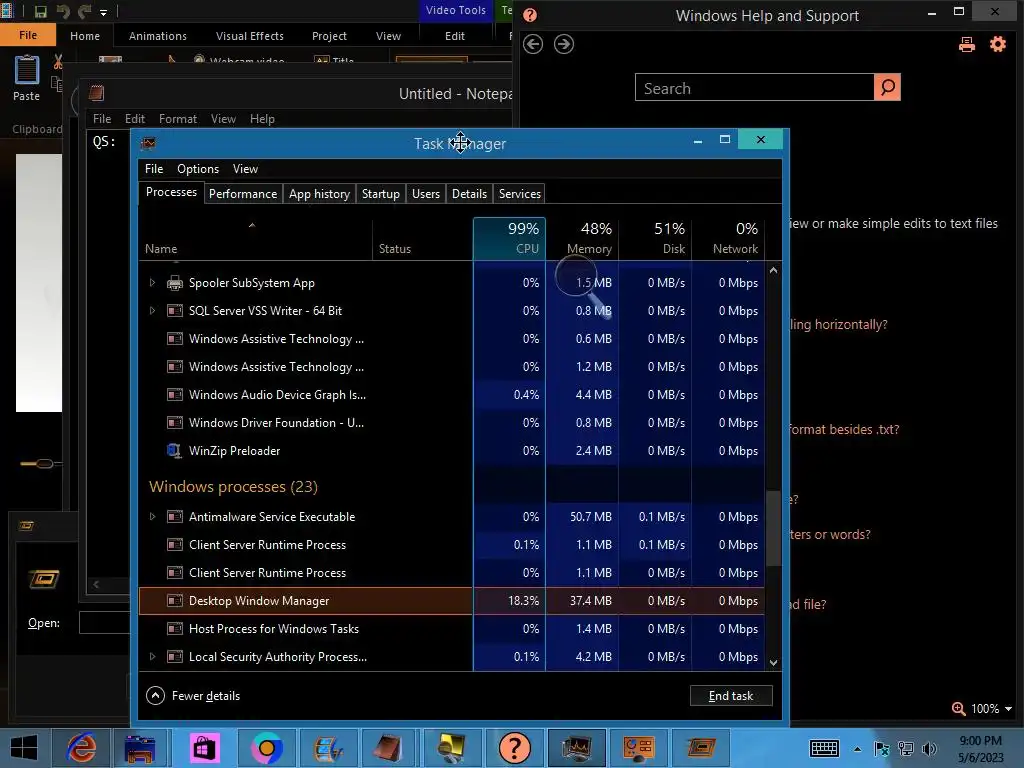Viewport: 1024px width, 768px height.
Task: Open the Startup tab
Action: tap(381, 194)
